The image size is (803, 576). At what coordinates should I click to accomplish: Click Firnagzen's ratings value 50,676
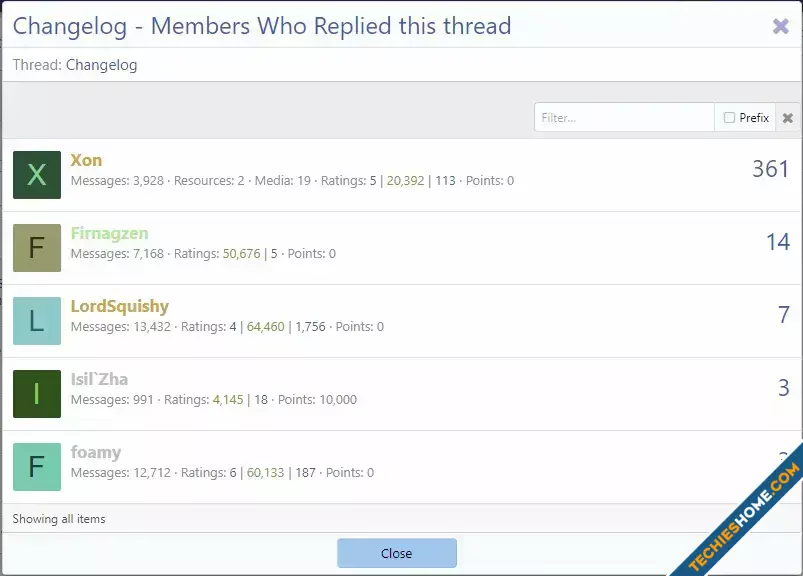click(242, 254)
